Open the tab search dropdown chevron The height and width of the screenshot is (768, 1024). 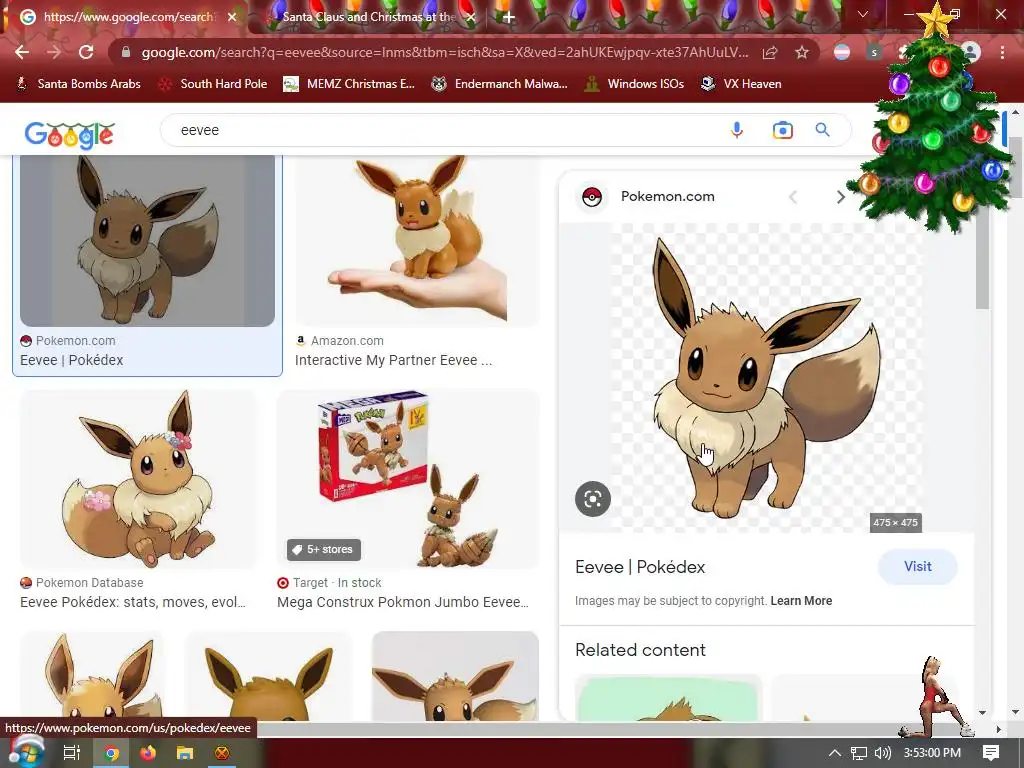coord(863,14)
